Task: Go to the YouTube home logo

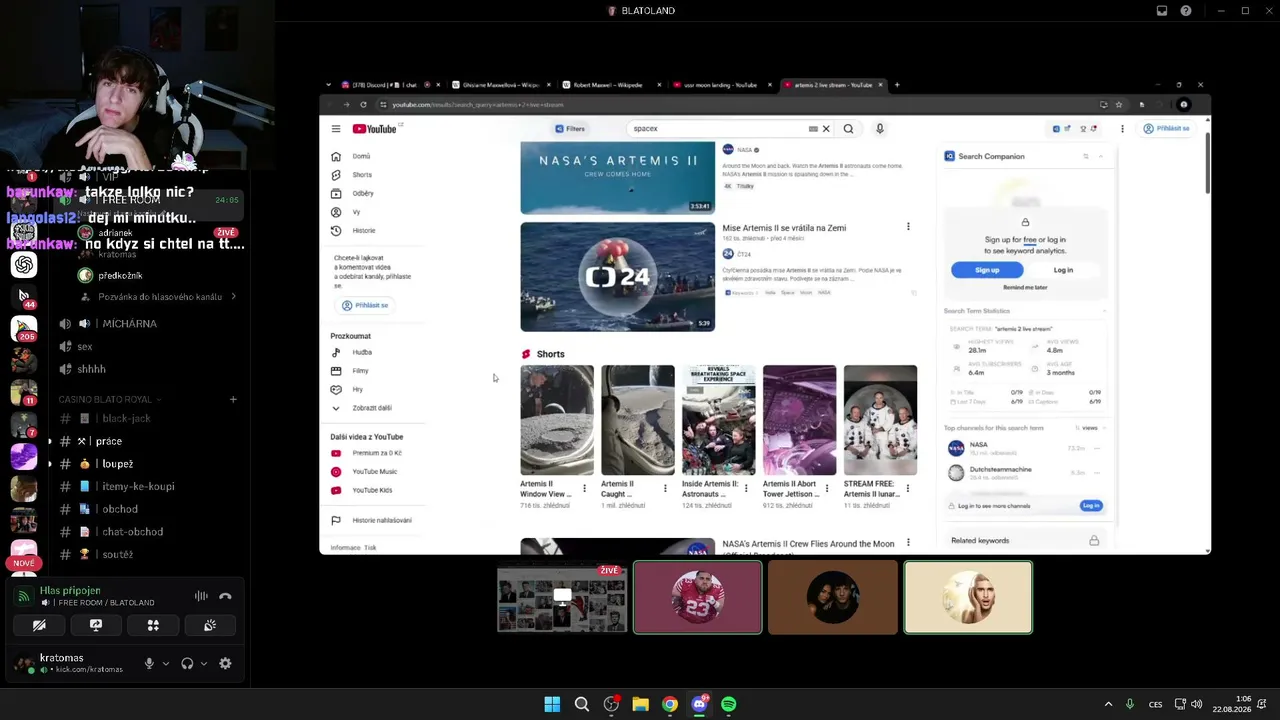Action: point(375,129)
